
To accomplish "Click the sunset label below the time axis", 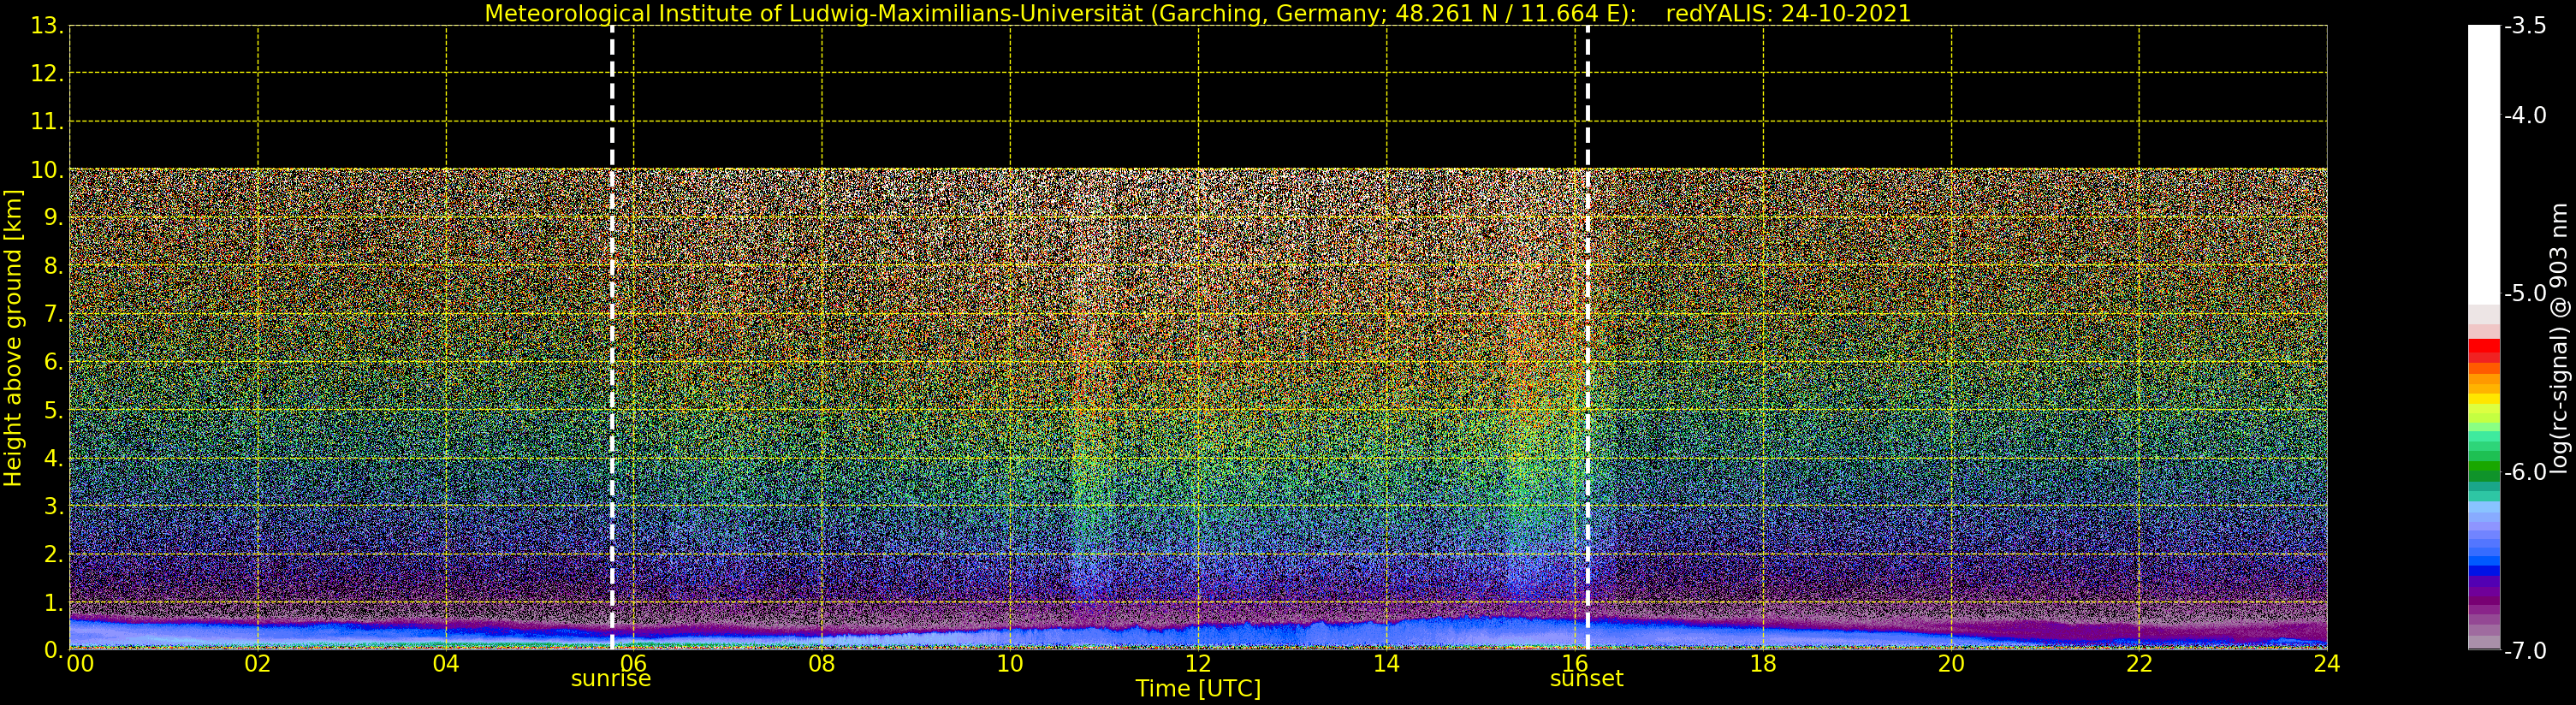I will [1586, 679].
